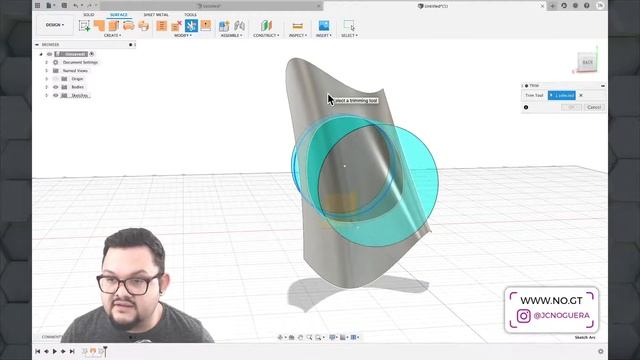Switch to the SOLID tab

pos(89,15)
